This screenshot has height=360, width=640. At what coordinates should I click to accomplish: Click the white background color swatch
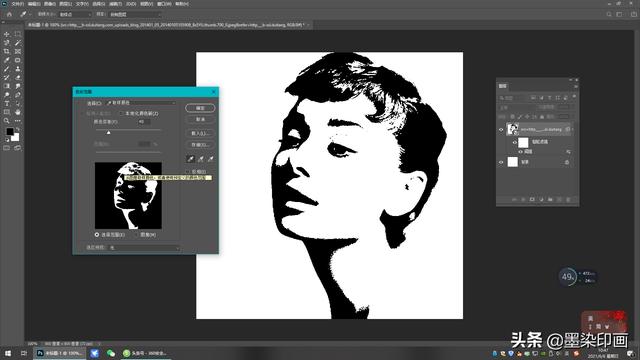16,138
